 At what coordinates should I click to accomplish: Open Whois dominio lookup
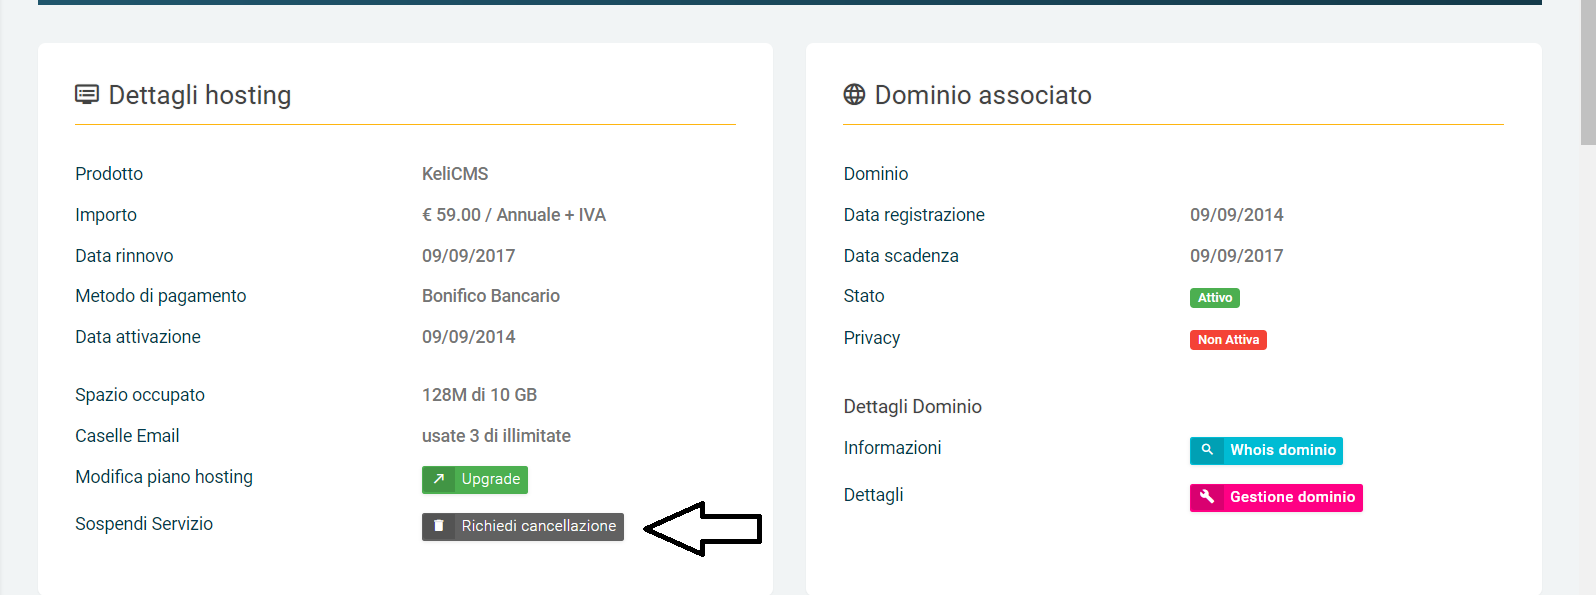[1266, 451]
